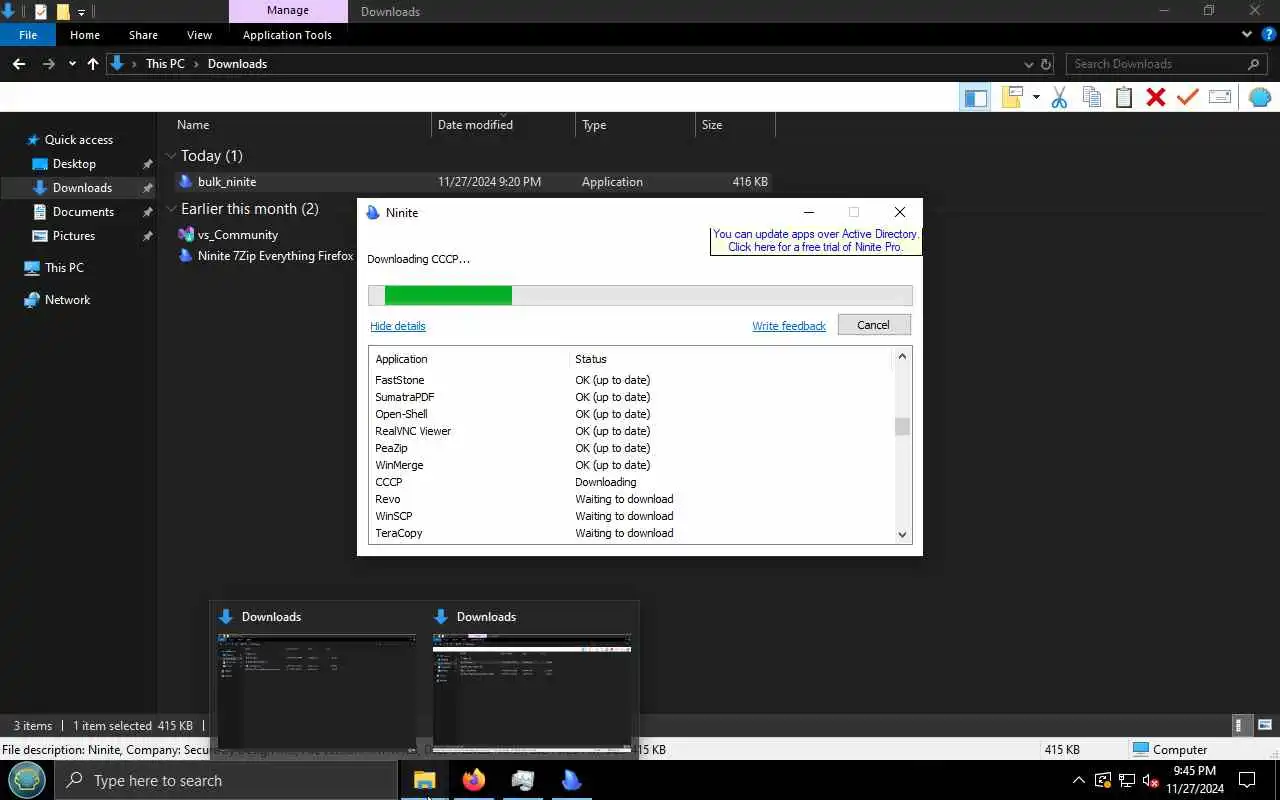
Task: Open recent locations dropdown chevron
Action: 72,64
